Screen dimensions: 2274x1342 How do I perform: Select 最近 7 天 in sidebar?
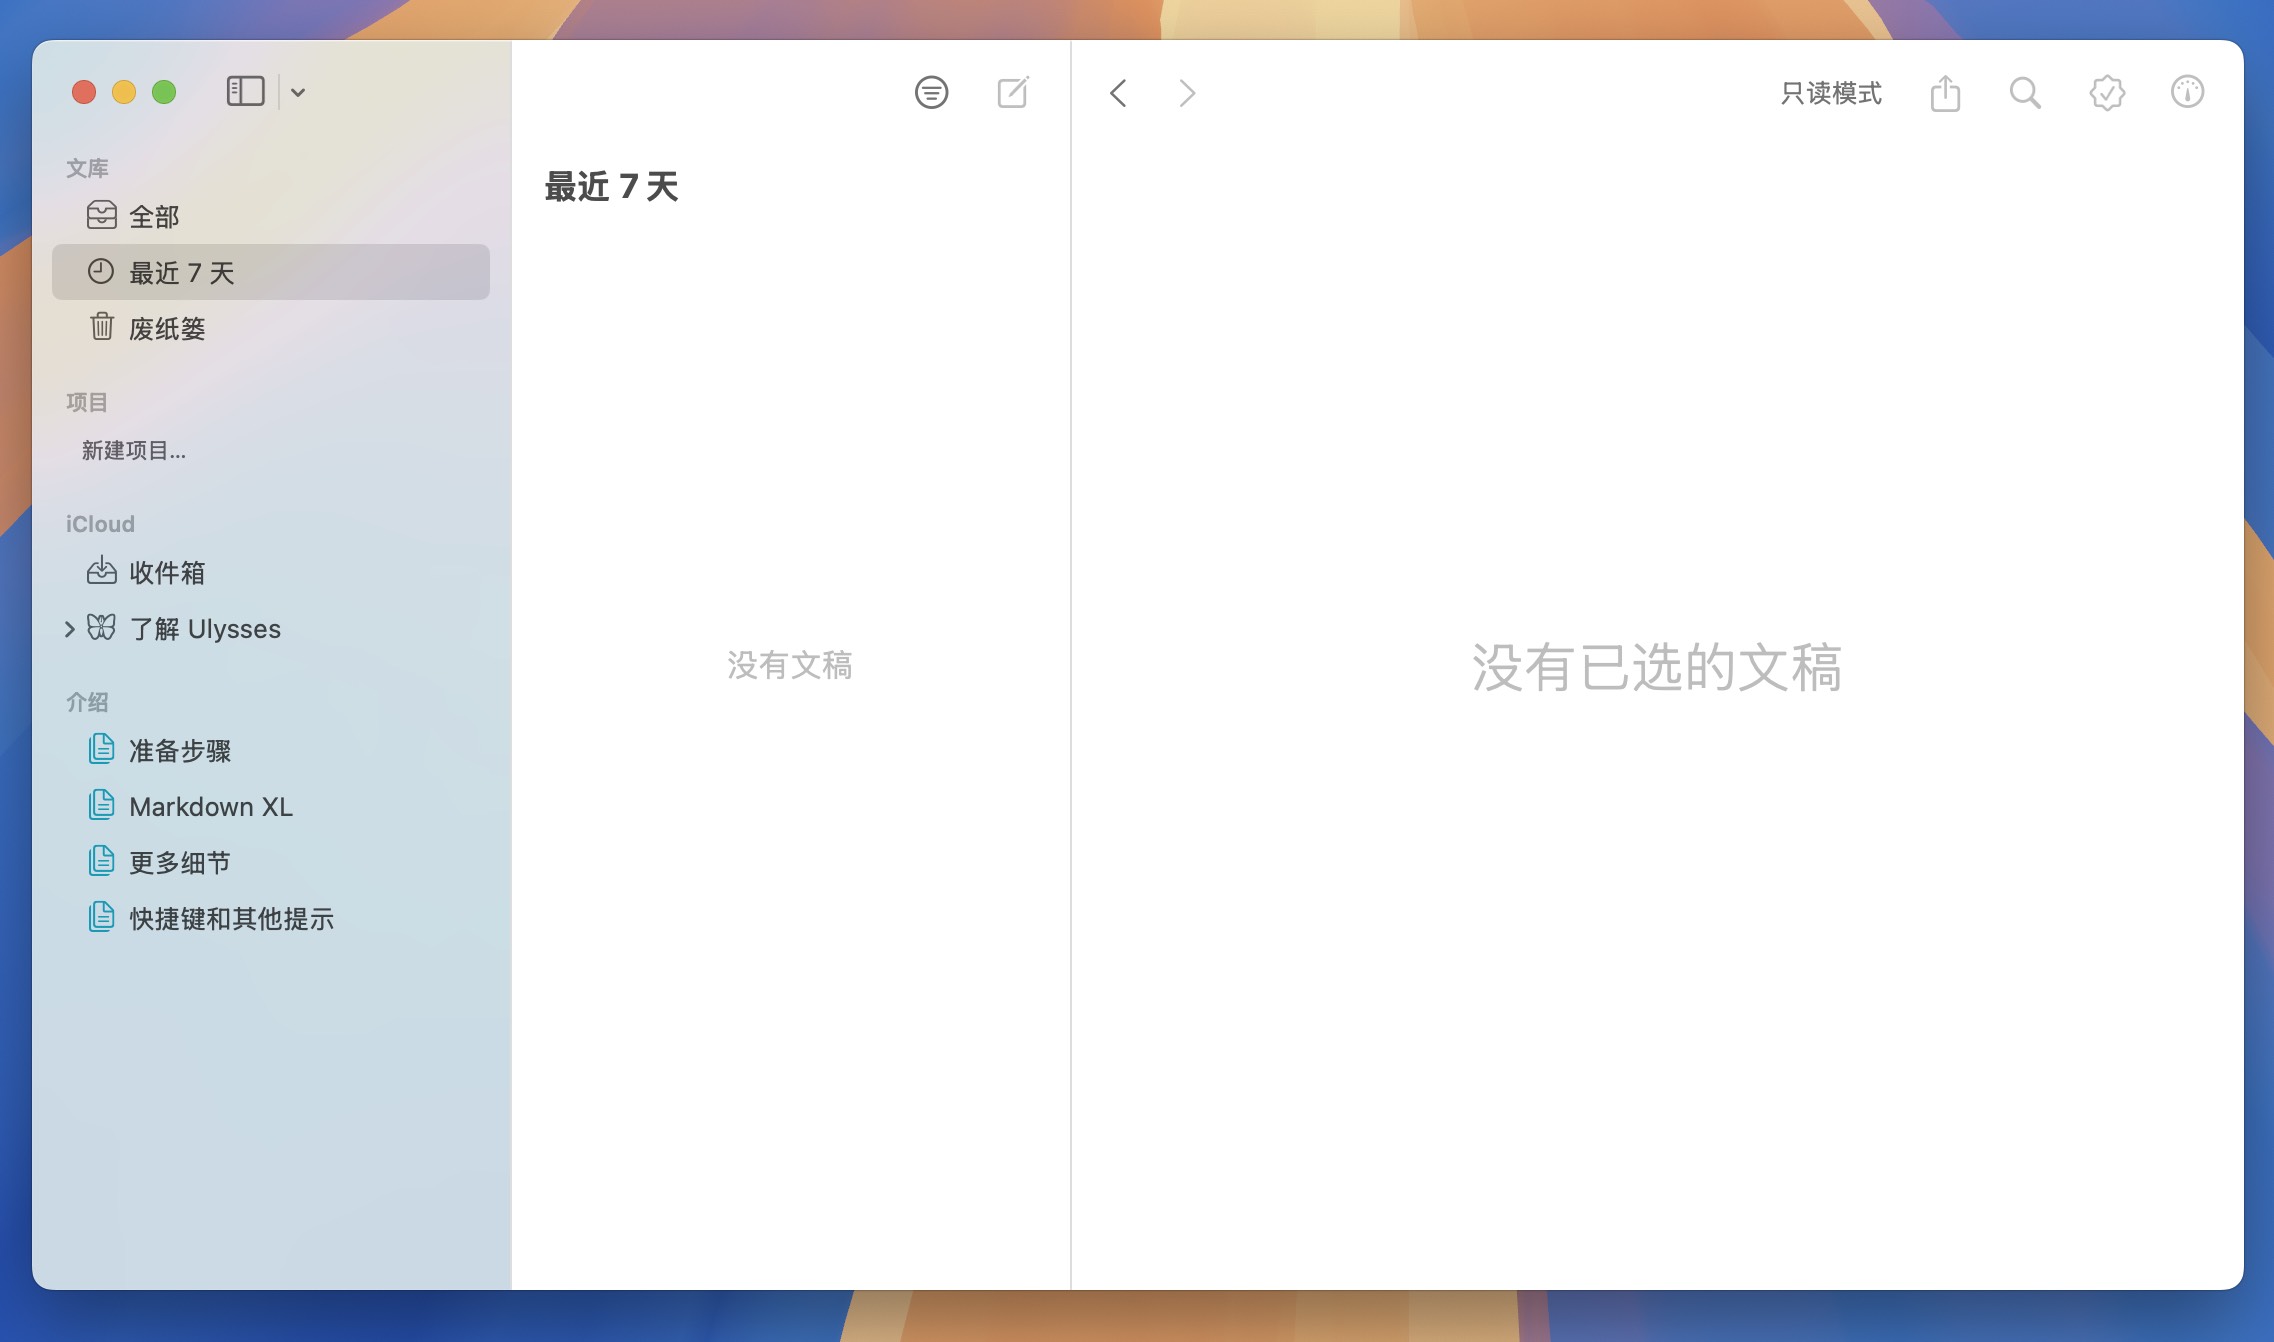tap(271, 272)
